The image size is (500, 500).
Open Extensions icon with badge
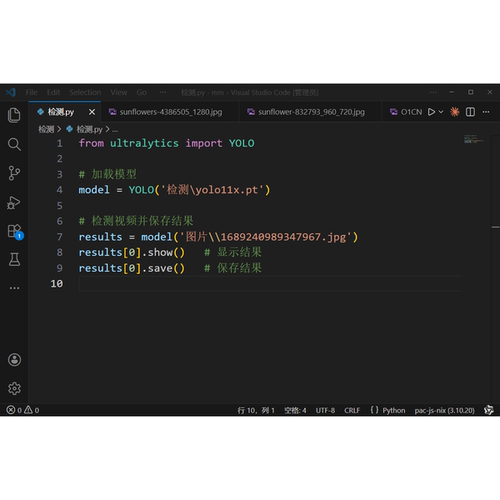(x=15, y=232)
